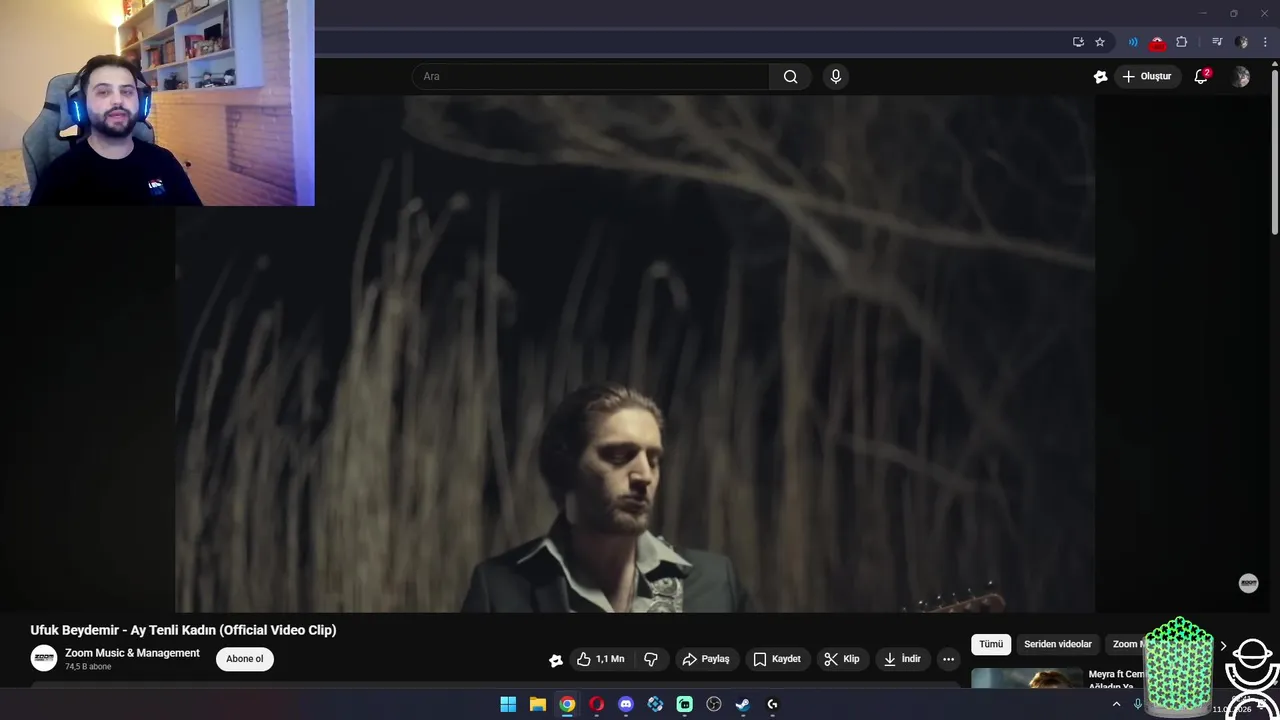The image size is (1280, 720).
Task: Open the Meyra ft Cem suggested video thumbnail
Action: [1027, 679]
